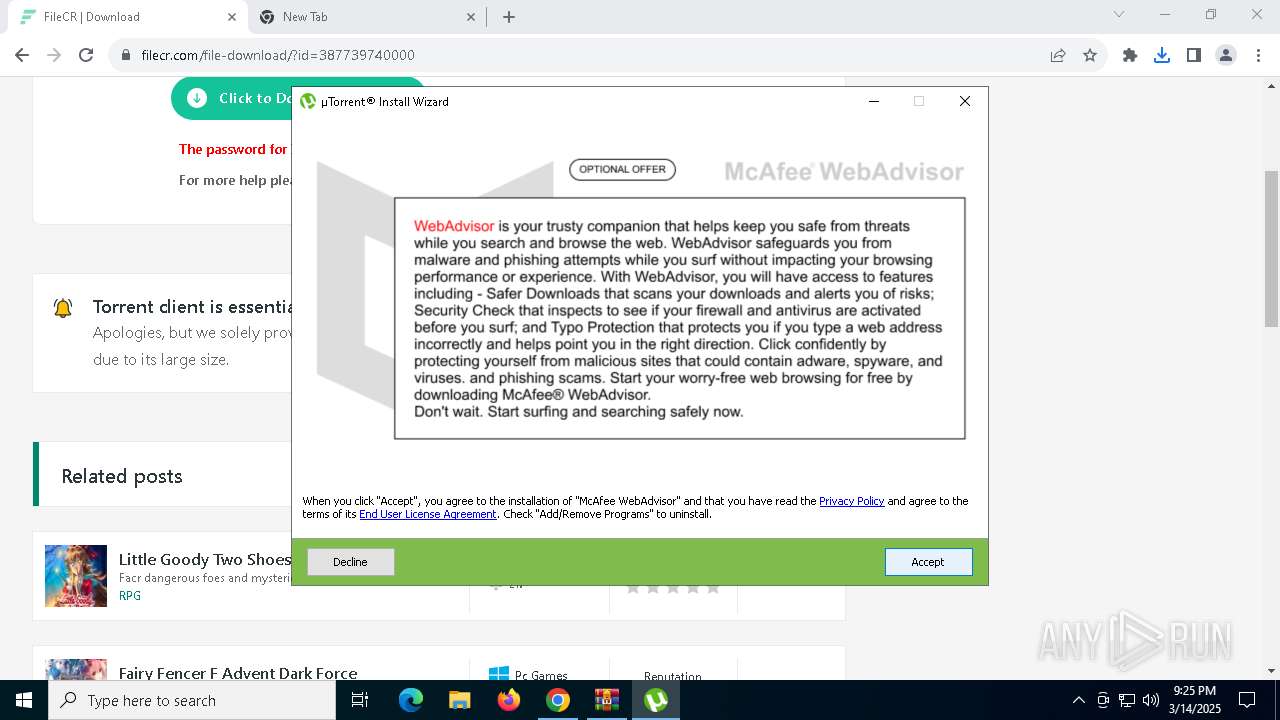Screen dimensions: 1280x720
Task: Open the Privacy Policy link
Action: click(851, 501)
